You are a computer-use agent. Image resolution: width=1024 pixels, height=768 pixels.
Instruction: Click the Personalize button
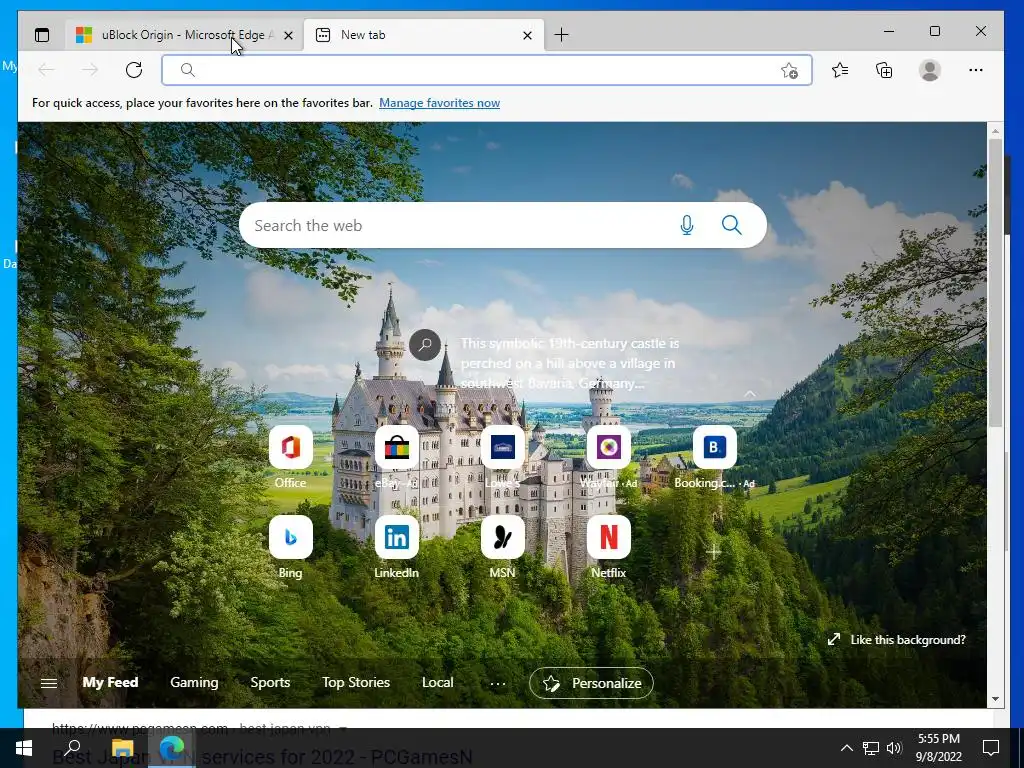pos(591,683)
